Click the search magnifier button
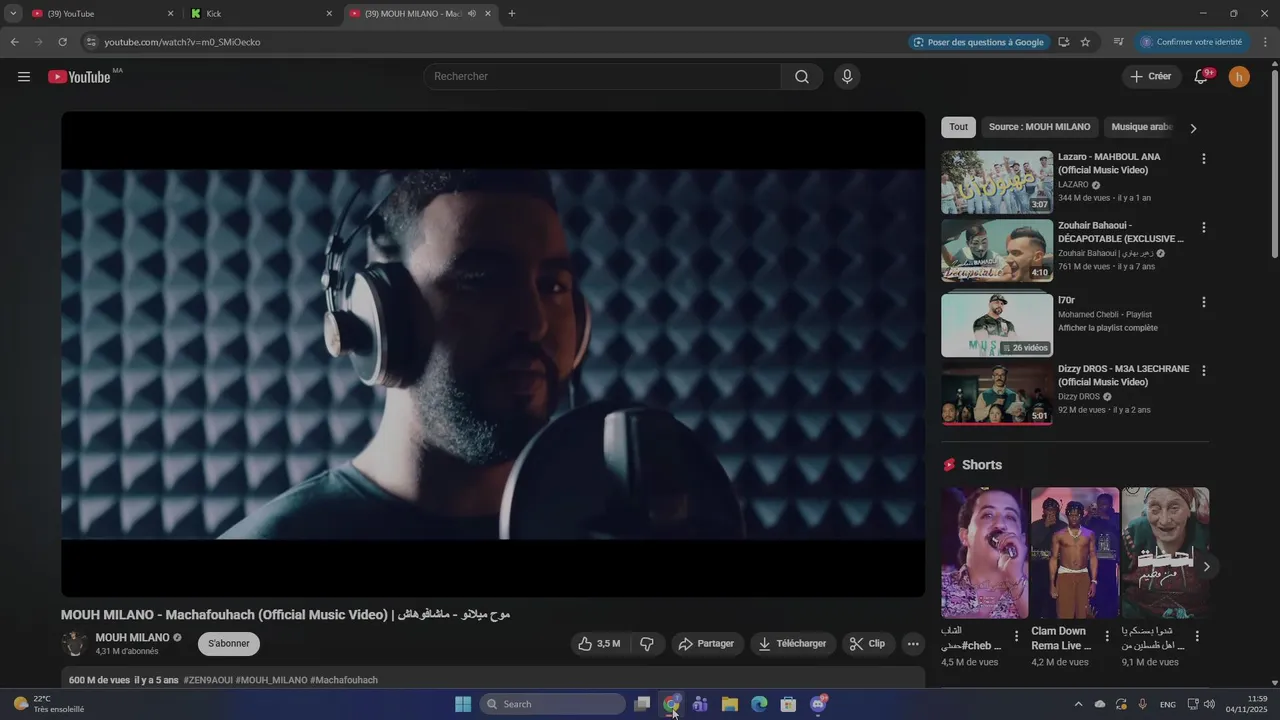The height and width of the screenshot is (720, 1280). pyautogui.click(x=802, y=77)
